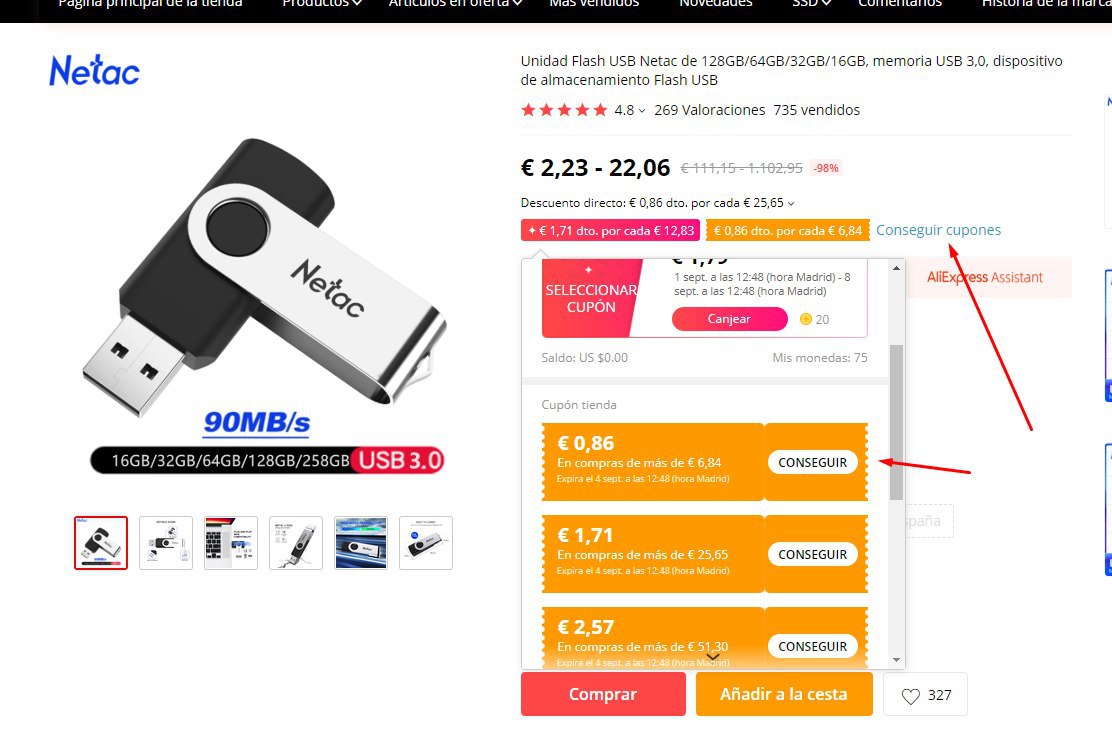This screenshot has width=1112, height=741.
Task: Click the Canjear button
Action: pos(729,319)
